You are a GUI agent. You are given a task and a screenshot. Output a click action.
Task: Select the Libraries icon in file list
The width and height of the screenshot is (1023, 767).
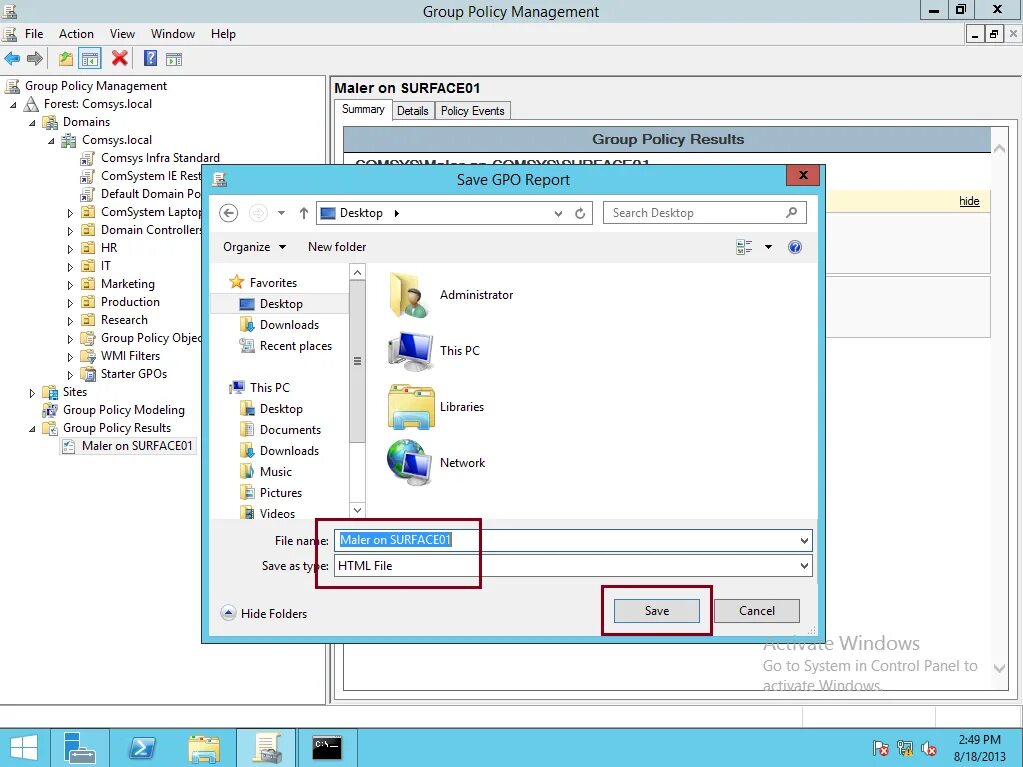coord(411,407)
